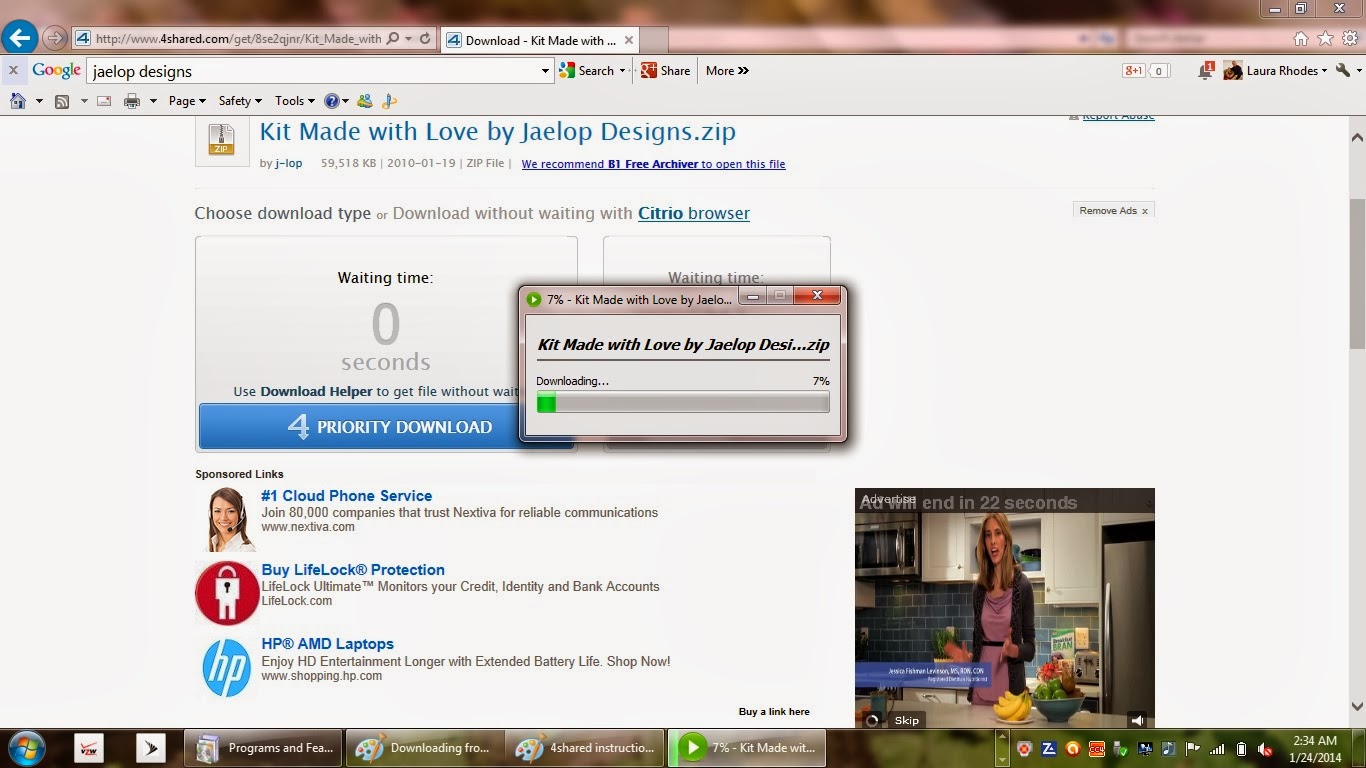Click the Read Mail envelope icon
This screenshot has width=1366, height=768.
(x=104, y=100)
